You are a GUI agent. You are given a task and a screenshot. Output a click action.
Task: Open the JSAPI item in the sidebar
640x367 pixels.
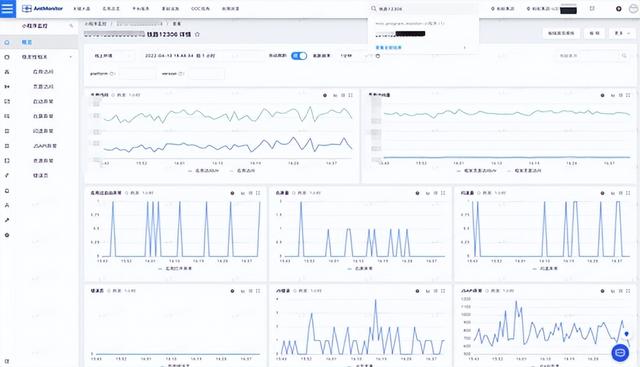pos(45,146)
